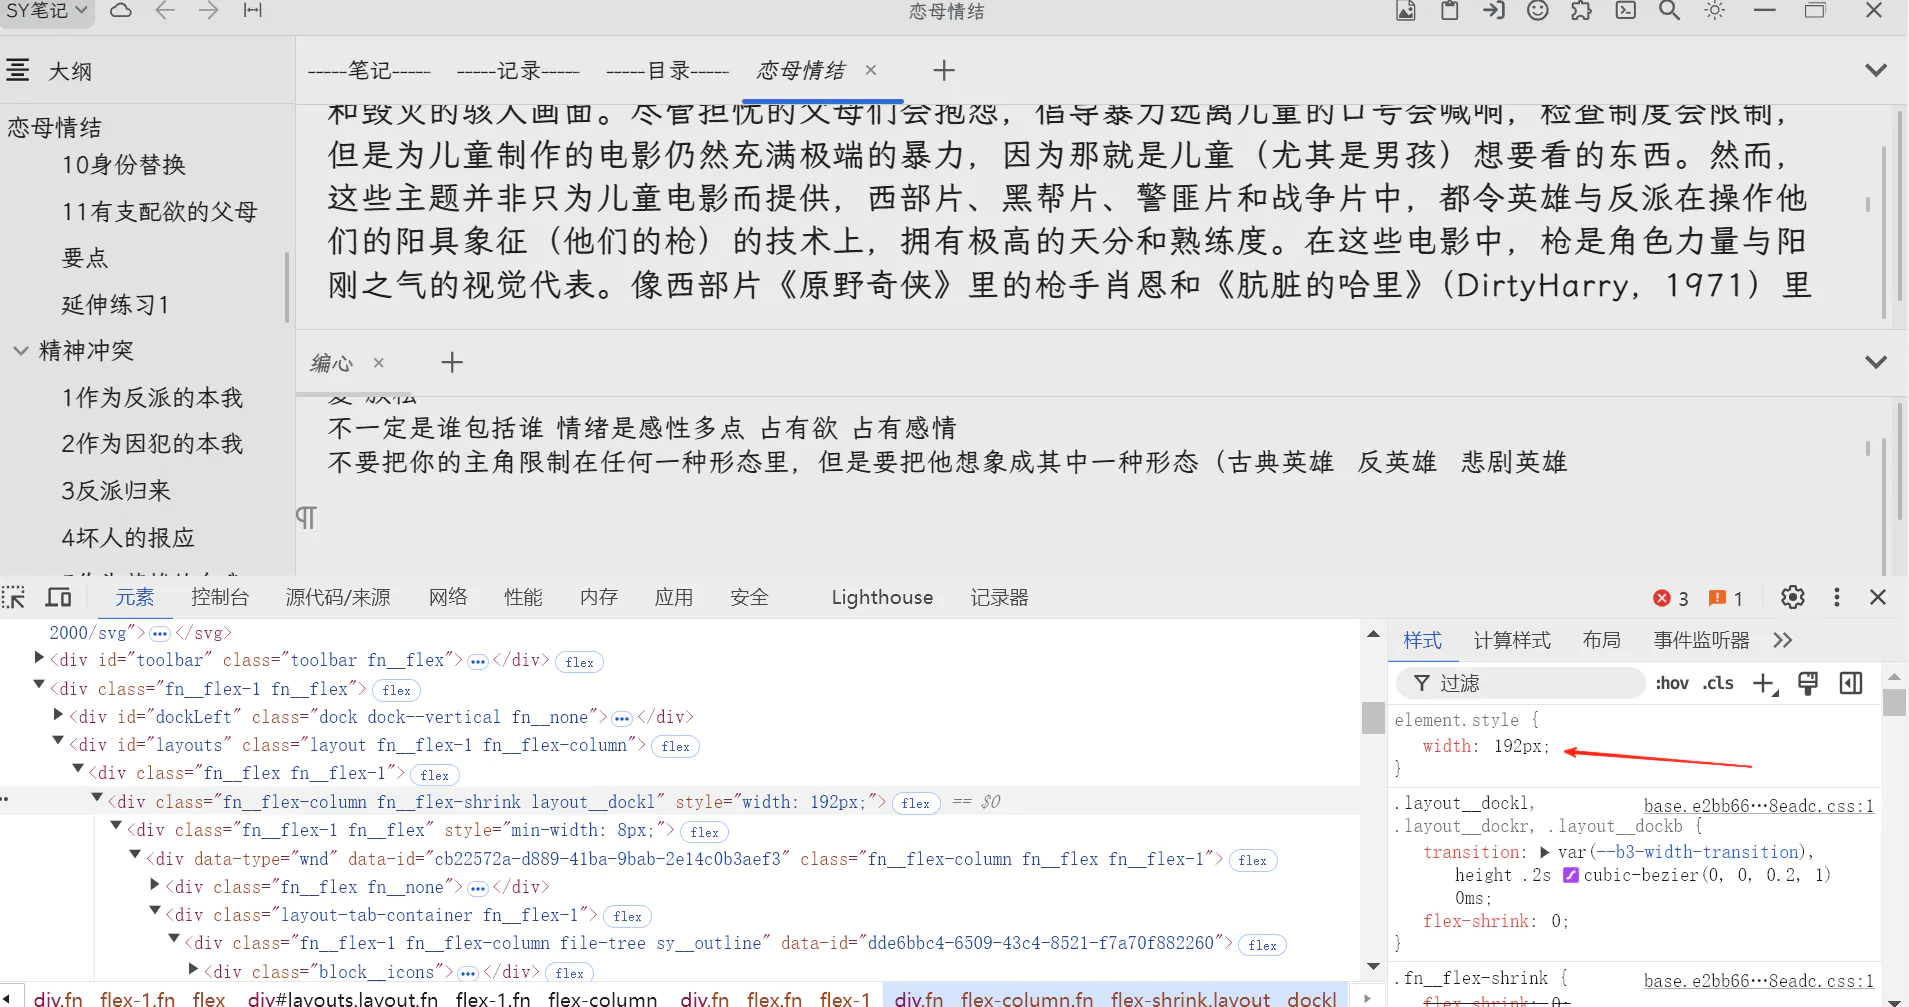Select outline item 2作为囚犯的本我
Viewport: 1909px width, 1007px height.
click(x=152, y=444)
